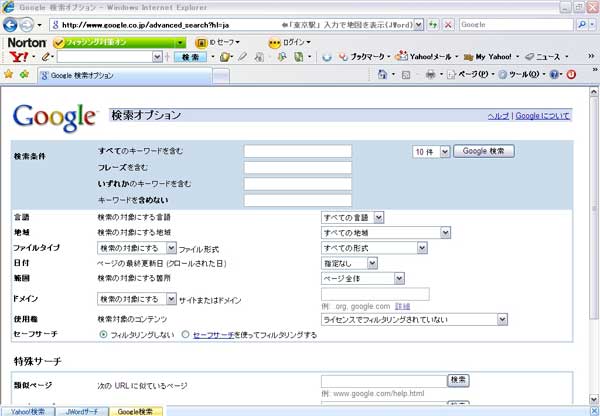Click the yellow Norton login face icon
Screen dimensions: 600x416
pos(274,43)
